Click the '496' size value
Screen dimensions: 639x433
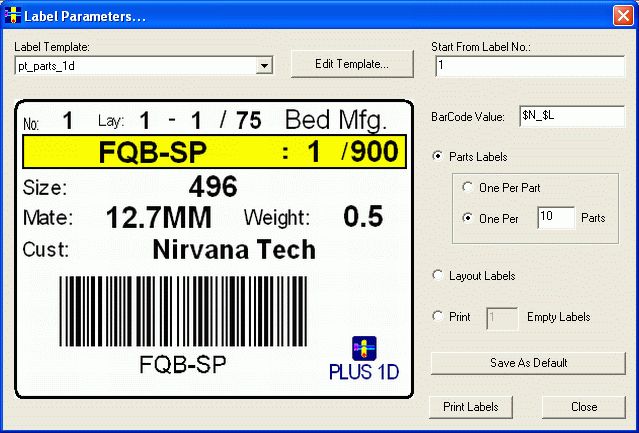click(x=213, y=187)
